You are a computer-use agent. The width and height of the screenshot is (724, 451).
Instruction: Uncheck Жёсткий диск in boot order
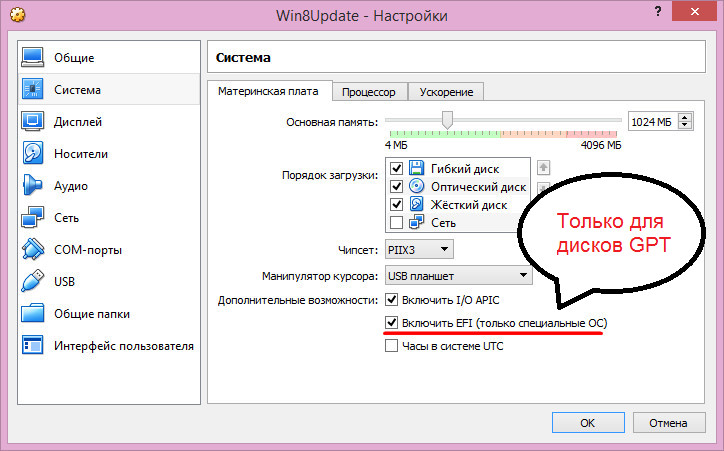[x=396, y=204]
